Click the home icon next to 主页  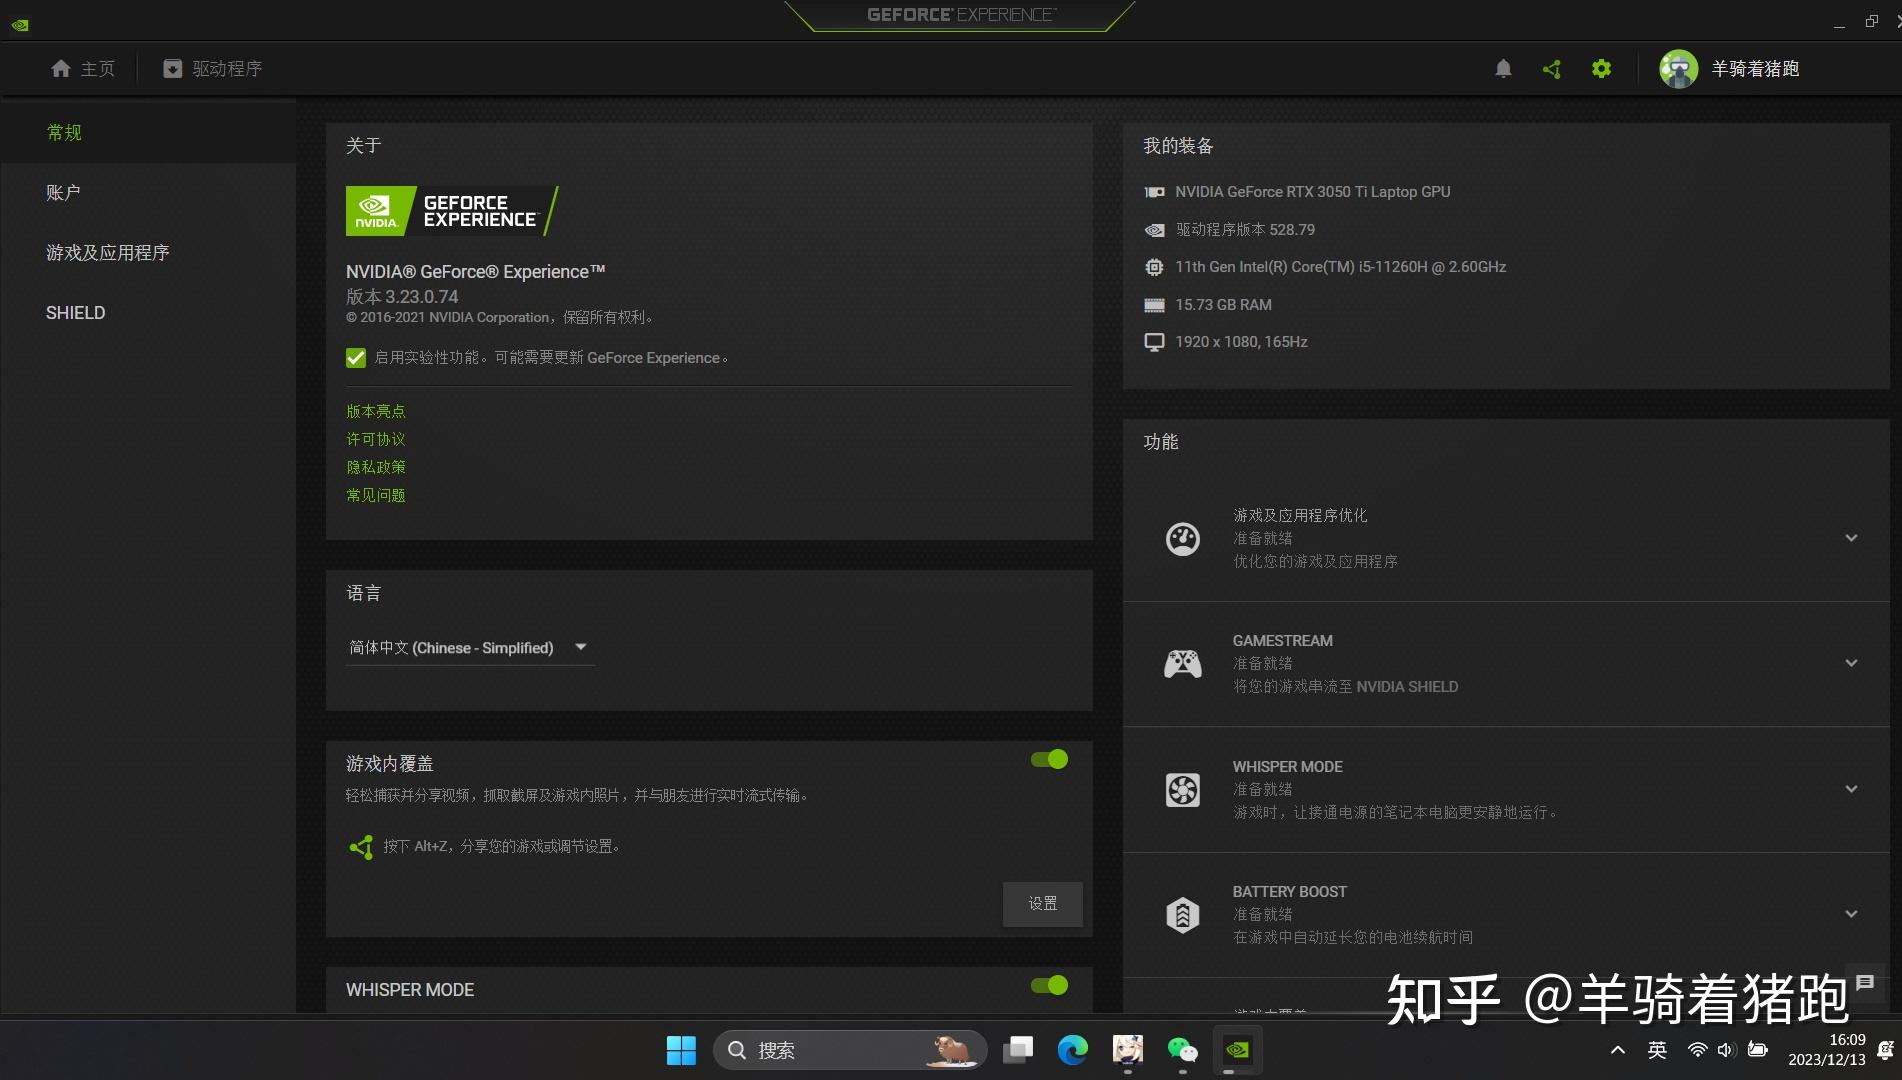click(x=61, y=68)
